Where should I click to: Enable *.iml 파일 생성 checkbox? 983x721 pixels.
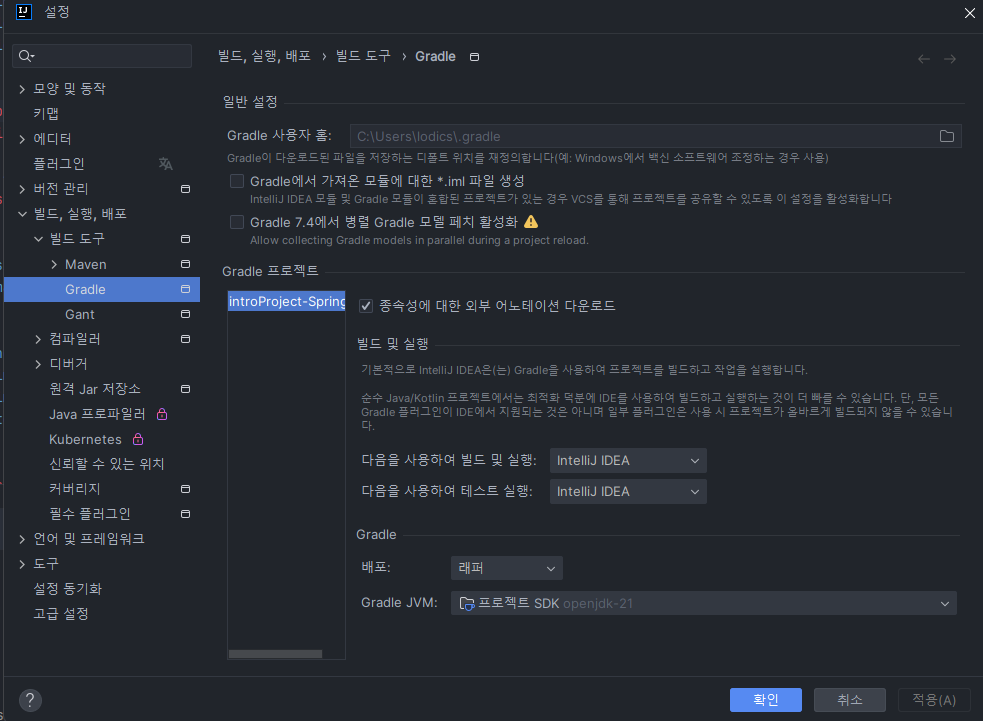237,181
